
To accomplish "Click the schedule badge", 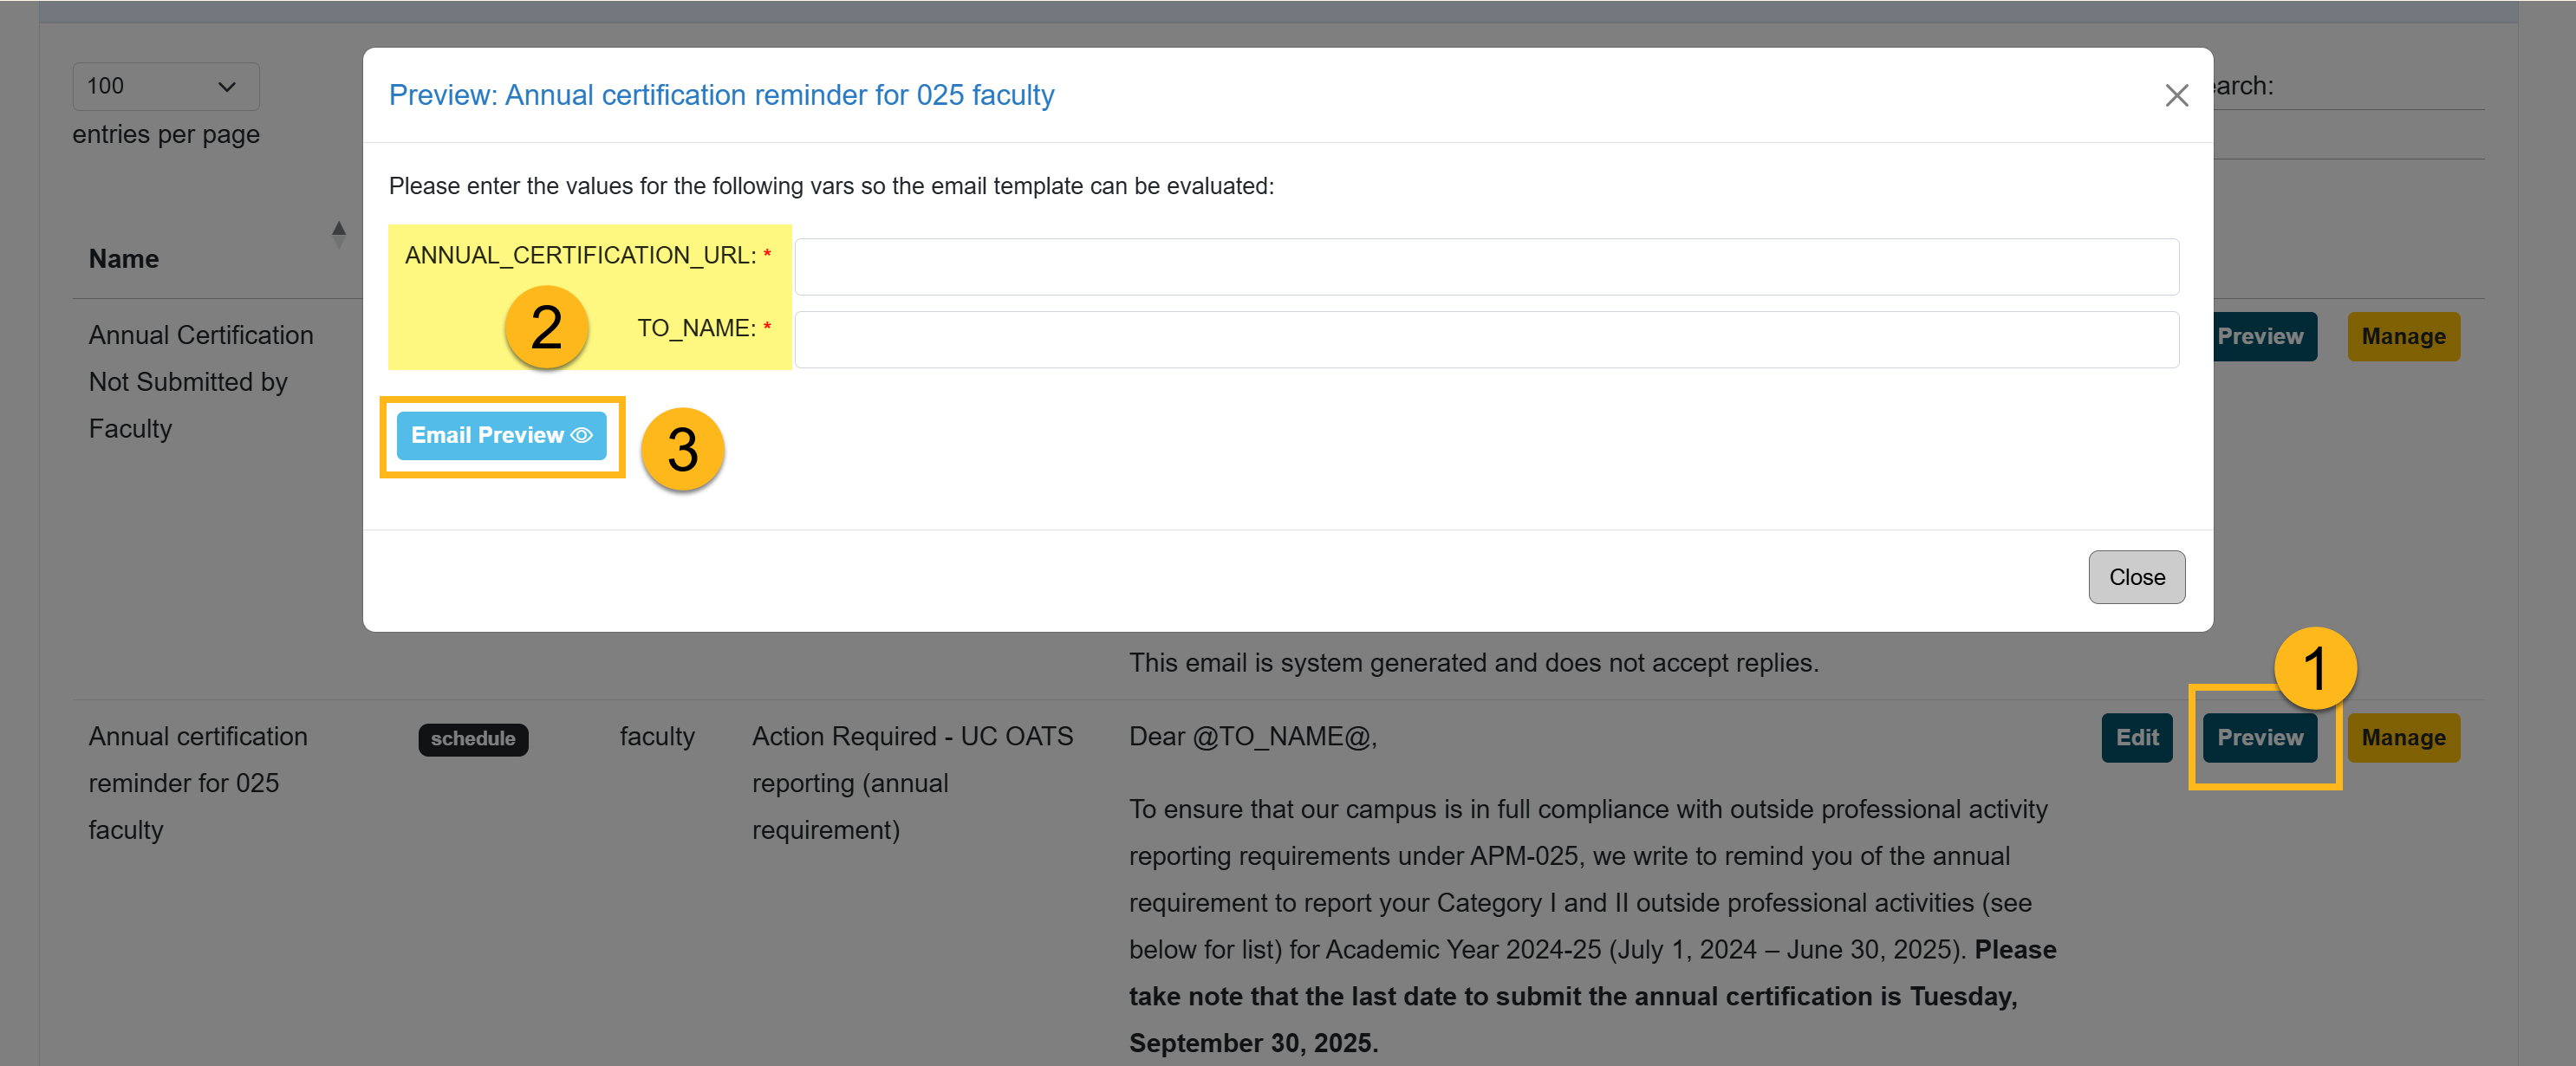I will (473, 739).
